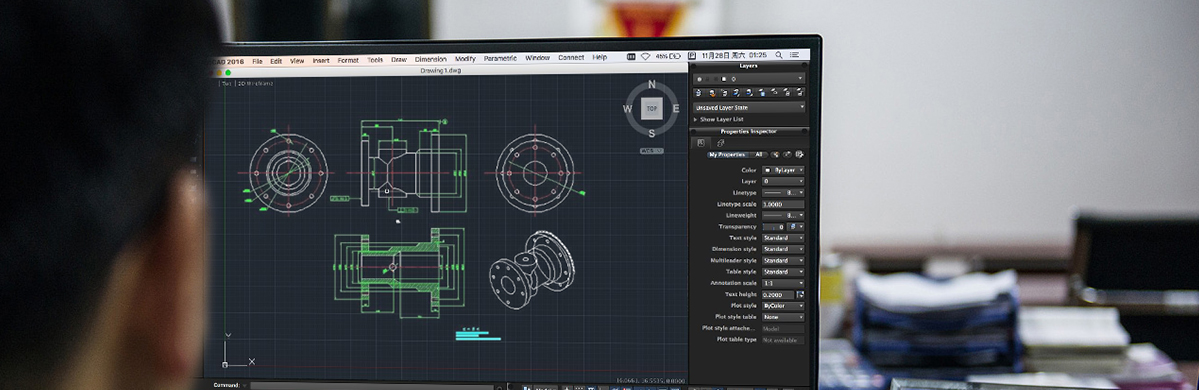Open the Plot style ByColor dropdown
Viewport: 1199px width, 390px height.
click(783, 305)
